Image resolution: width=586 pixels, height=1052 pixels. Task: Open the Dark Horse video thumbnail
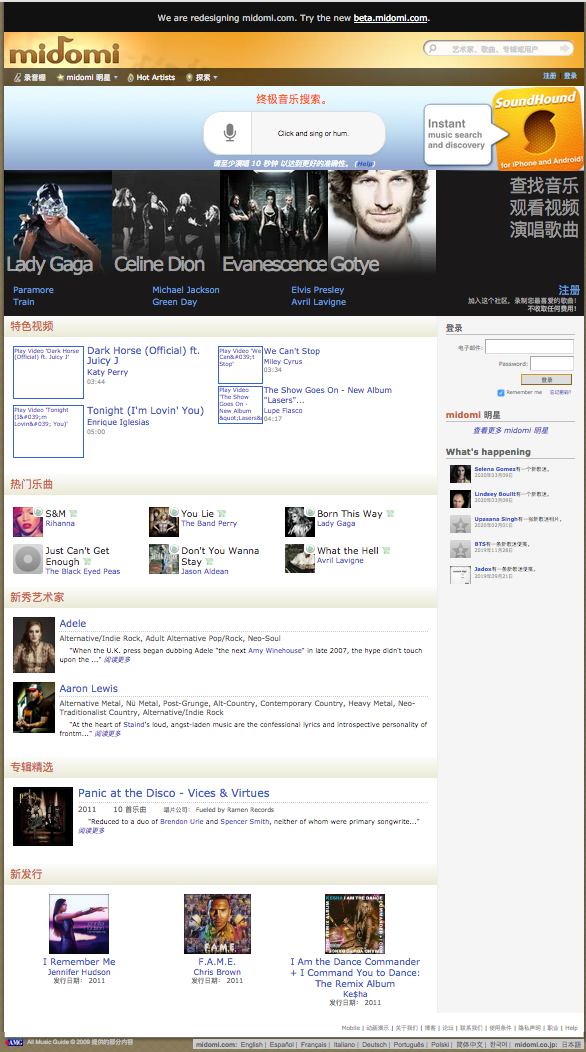48,372
